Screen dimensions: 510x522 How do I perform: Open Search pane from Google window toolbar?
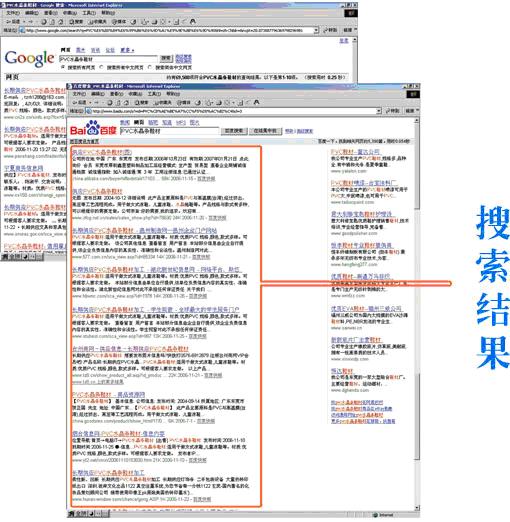click(76, 22)
